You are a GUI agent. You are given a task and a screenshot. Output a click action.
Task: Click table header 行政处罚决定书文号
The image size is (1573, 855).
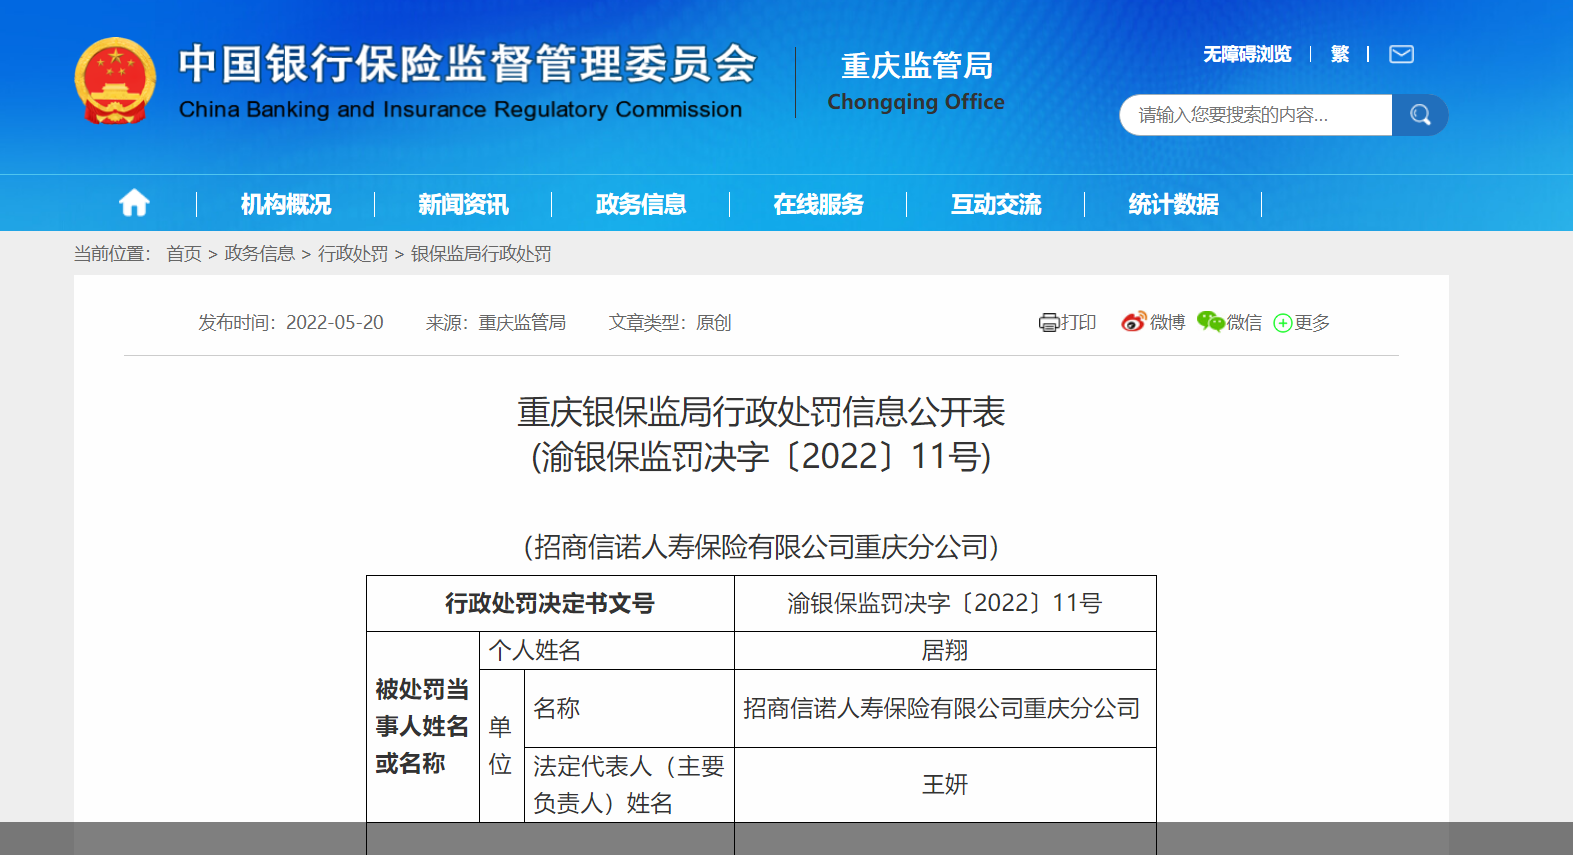(550, 603)
